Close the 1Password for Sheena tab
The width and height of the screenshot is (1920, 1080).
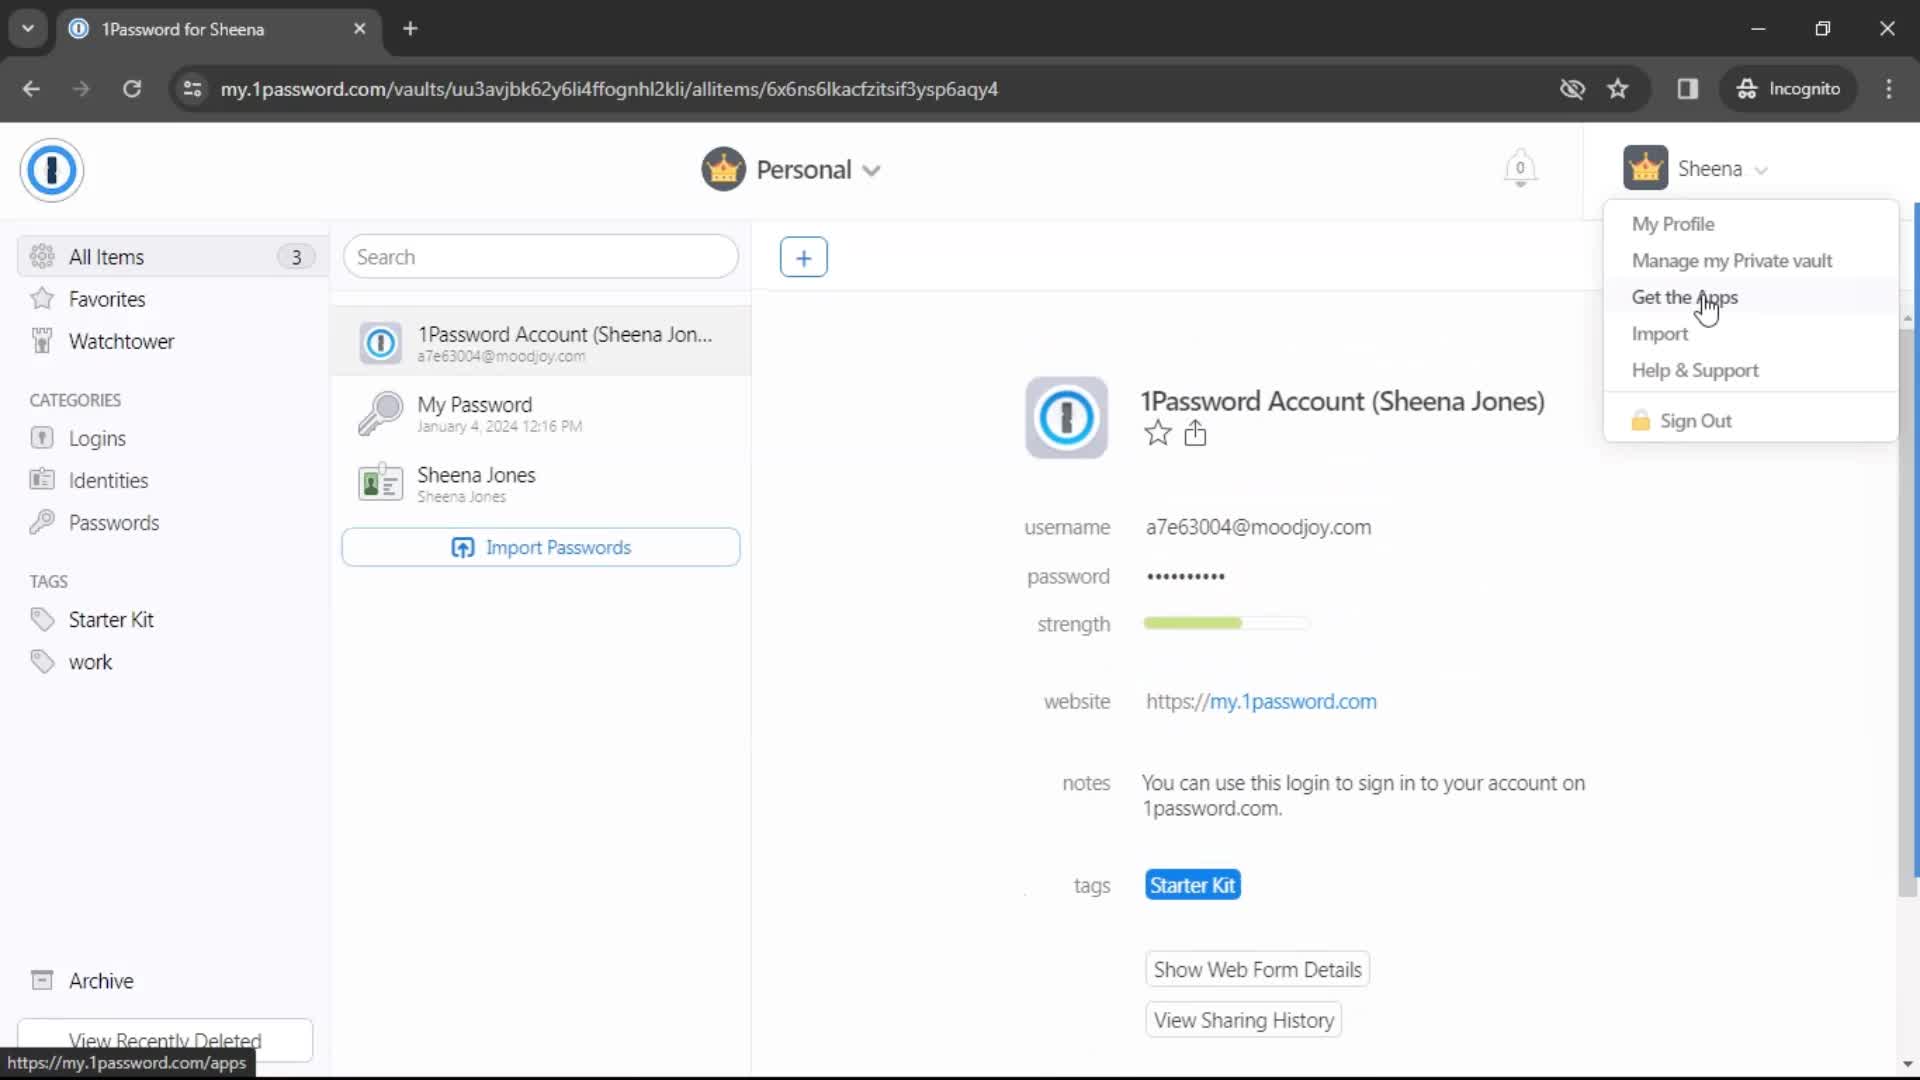click(360, 29)
